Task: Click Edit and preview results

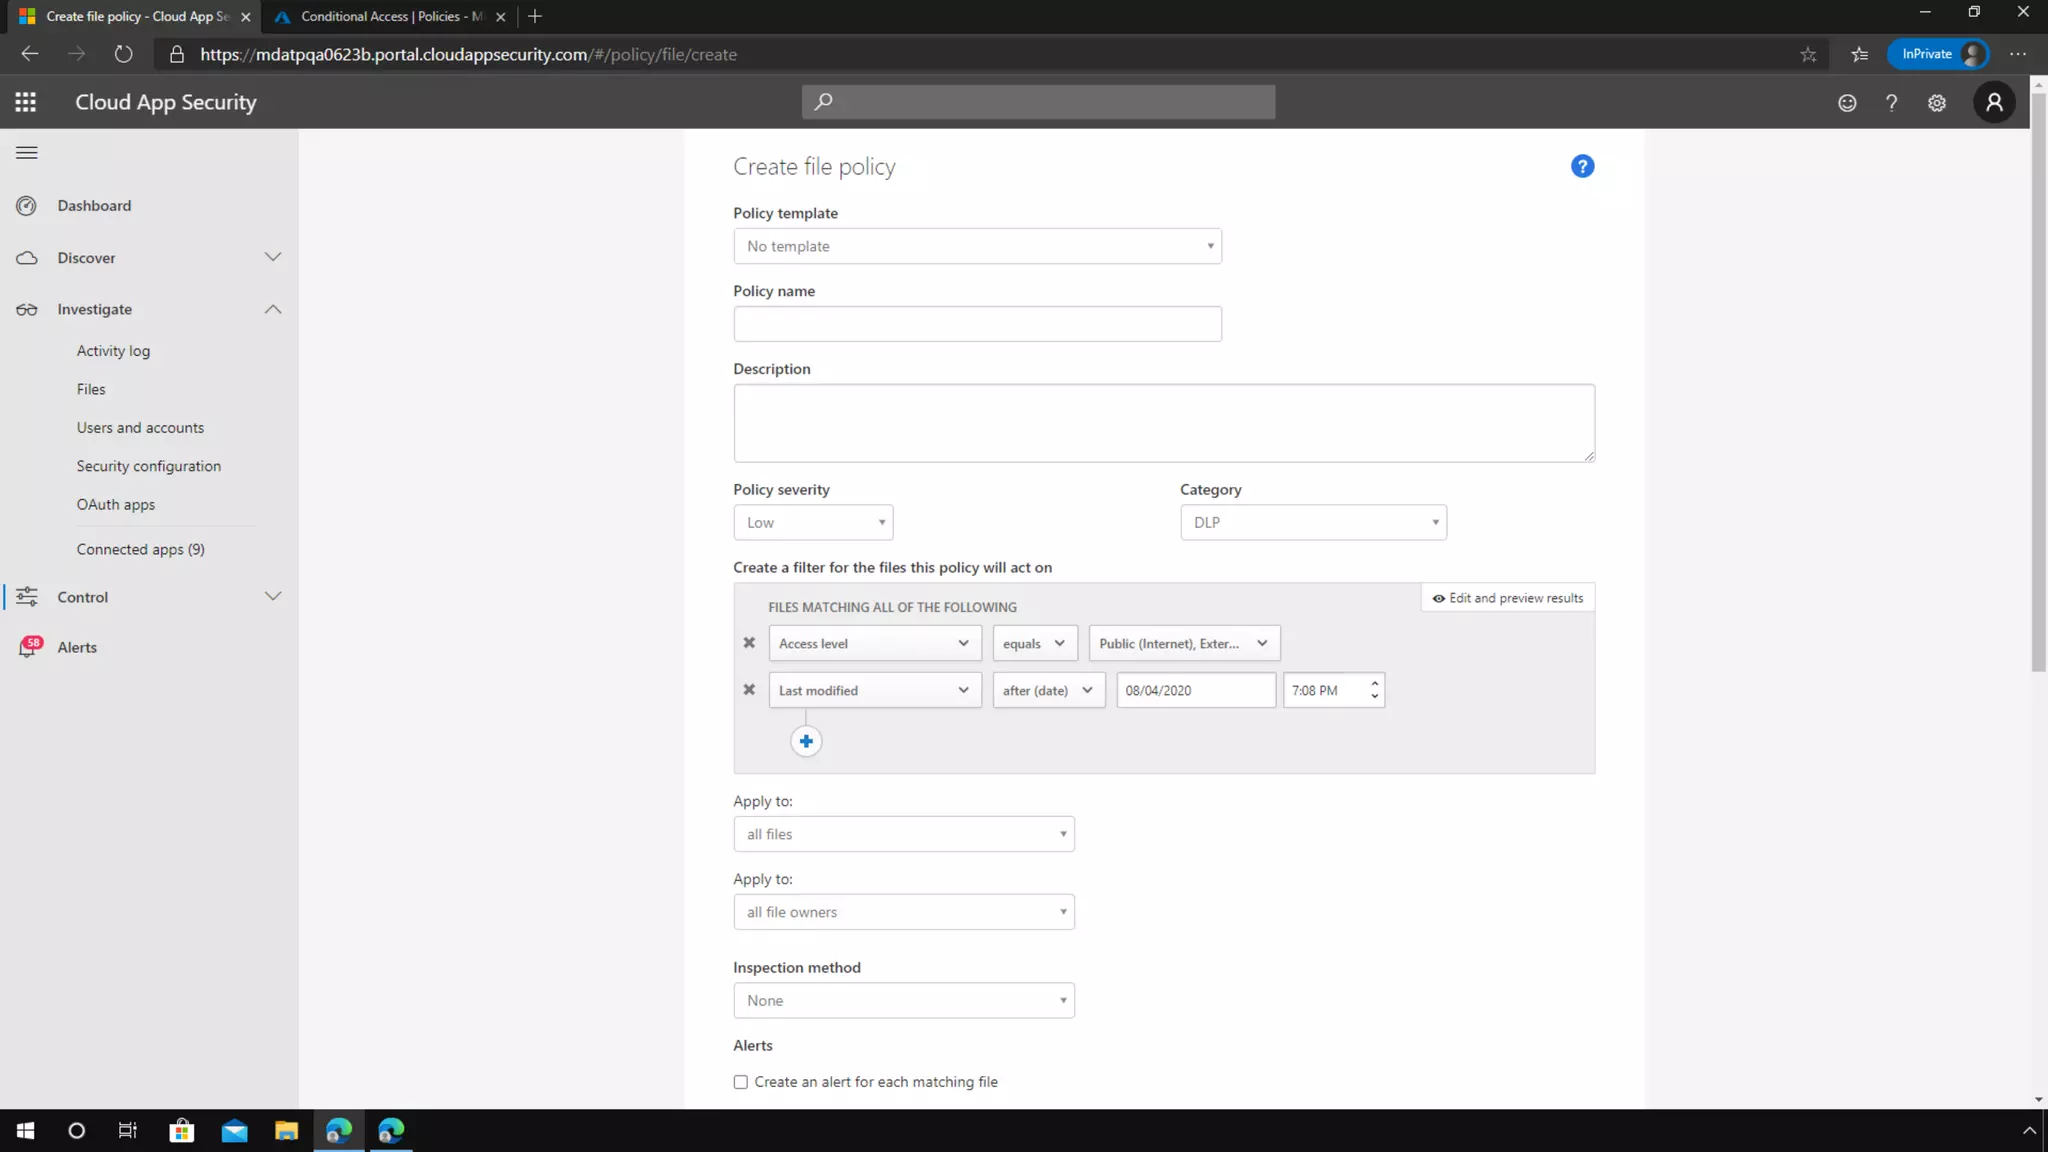Action: pos(1508,598)
